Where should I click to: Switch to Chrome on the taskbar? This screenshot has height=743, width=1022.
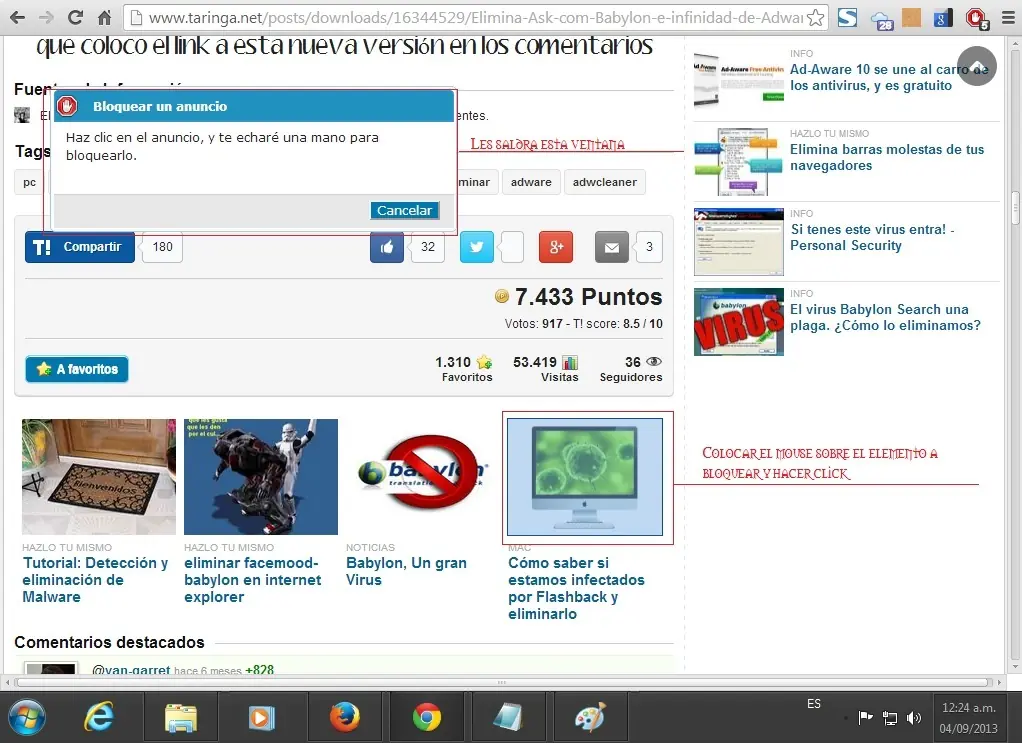(426, 718)
